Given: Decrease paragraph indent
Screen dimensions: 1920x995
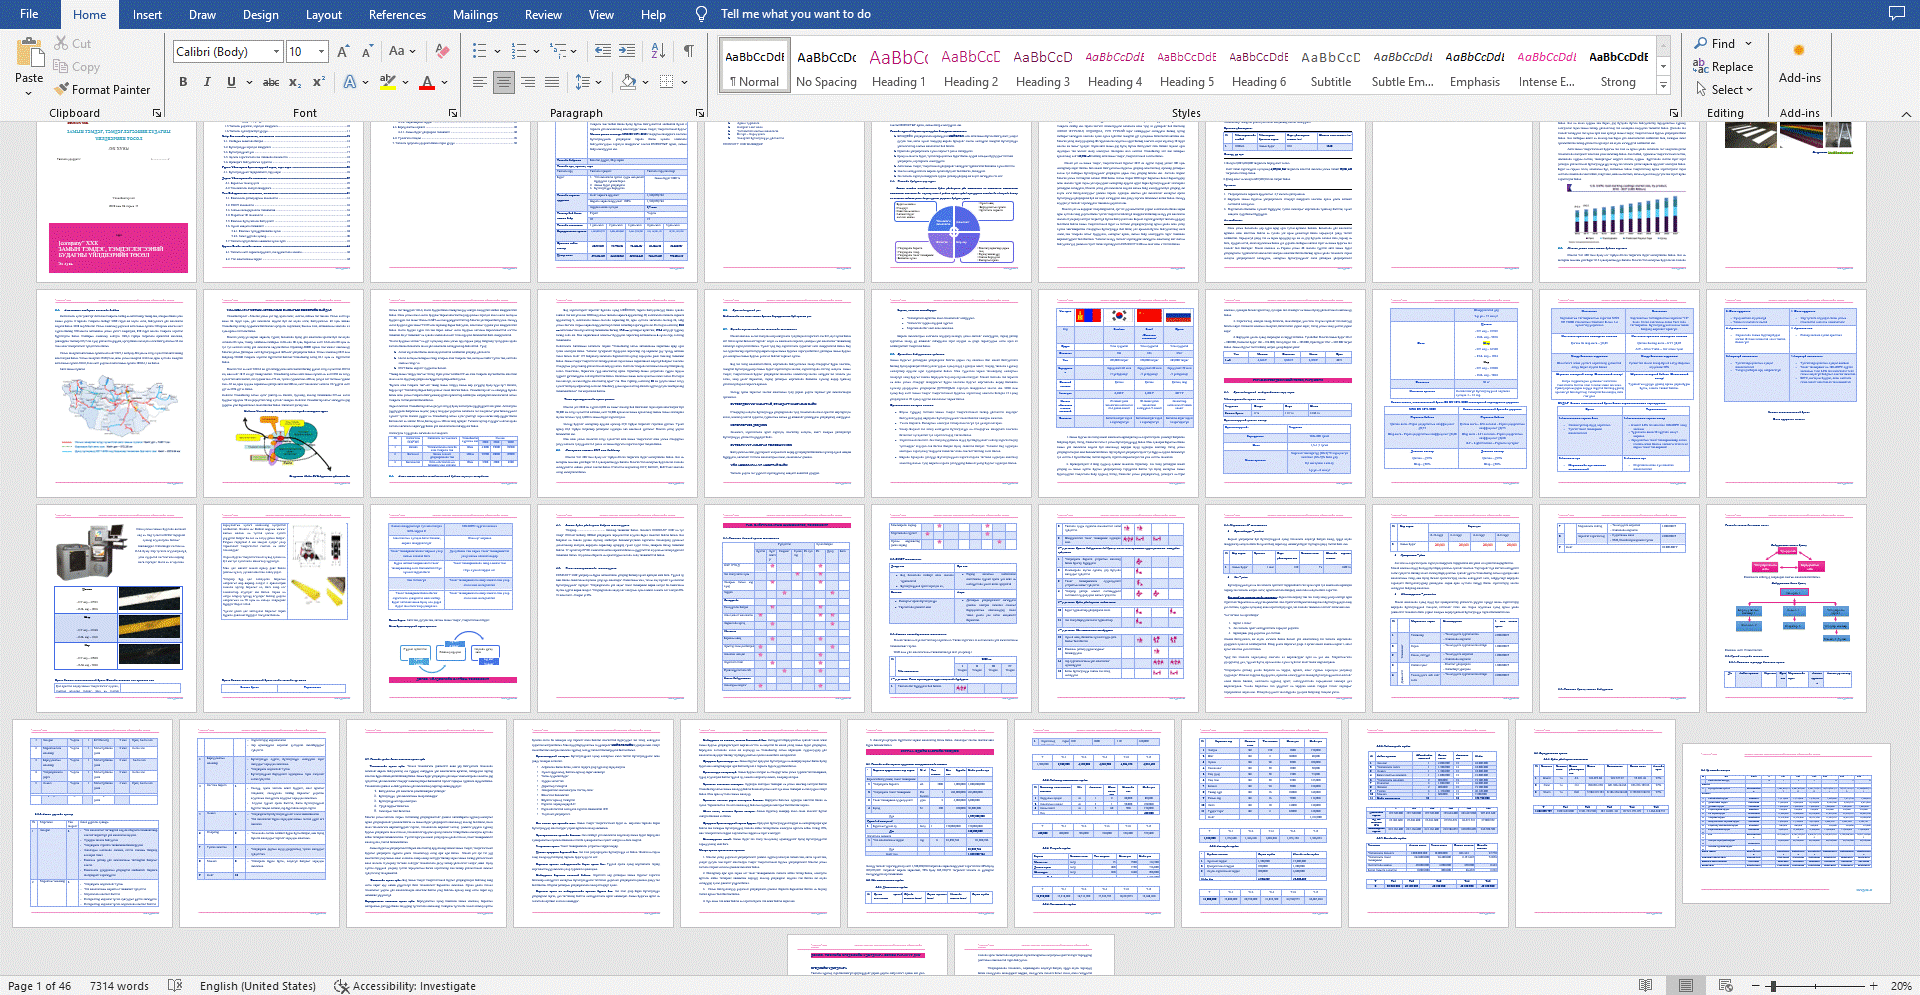Looking at the screenshot, I should pyautogui.click(x=602, y=51).
